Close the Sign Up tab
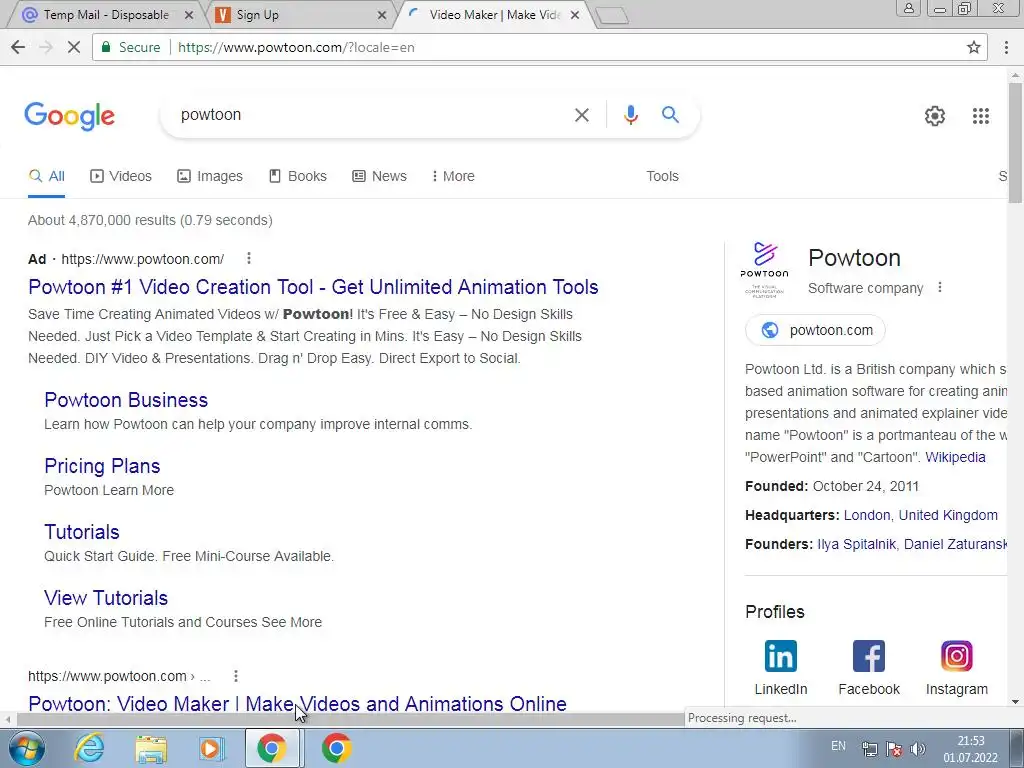This screenshot has width=1024, height=768. (x=382, y=15)
